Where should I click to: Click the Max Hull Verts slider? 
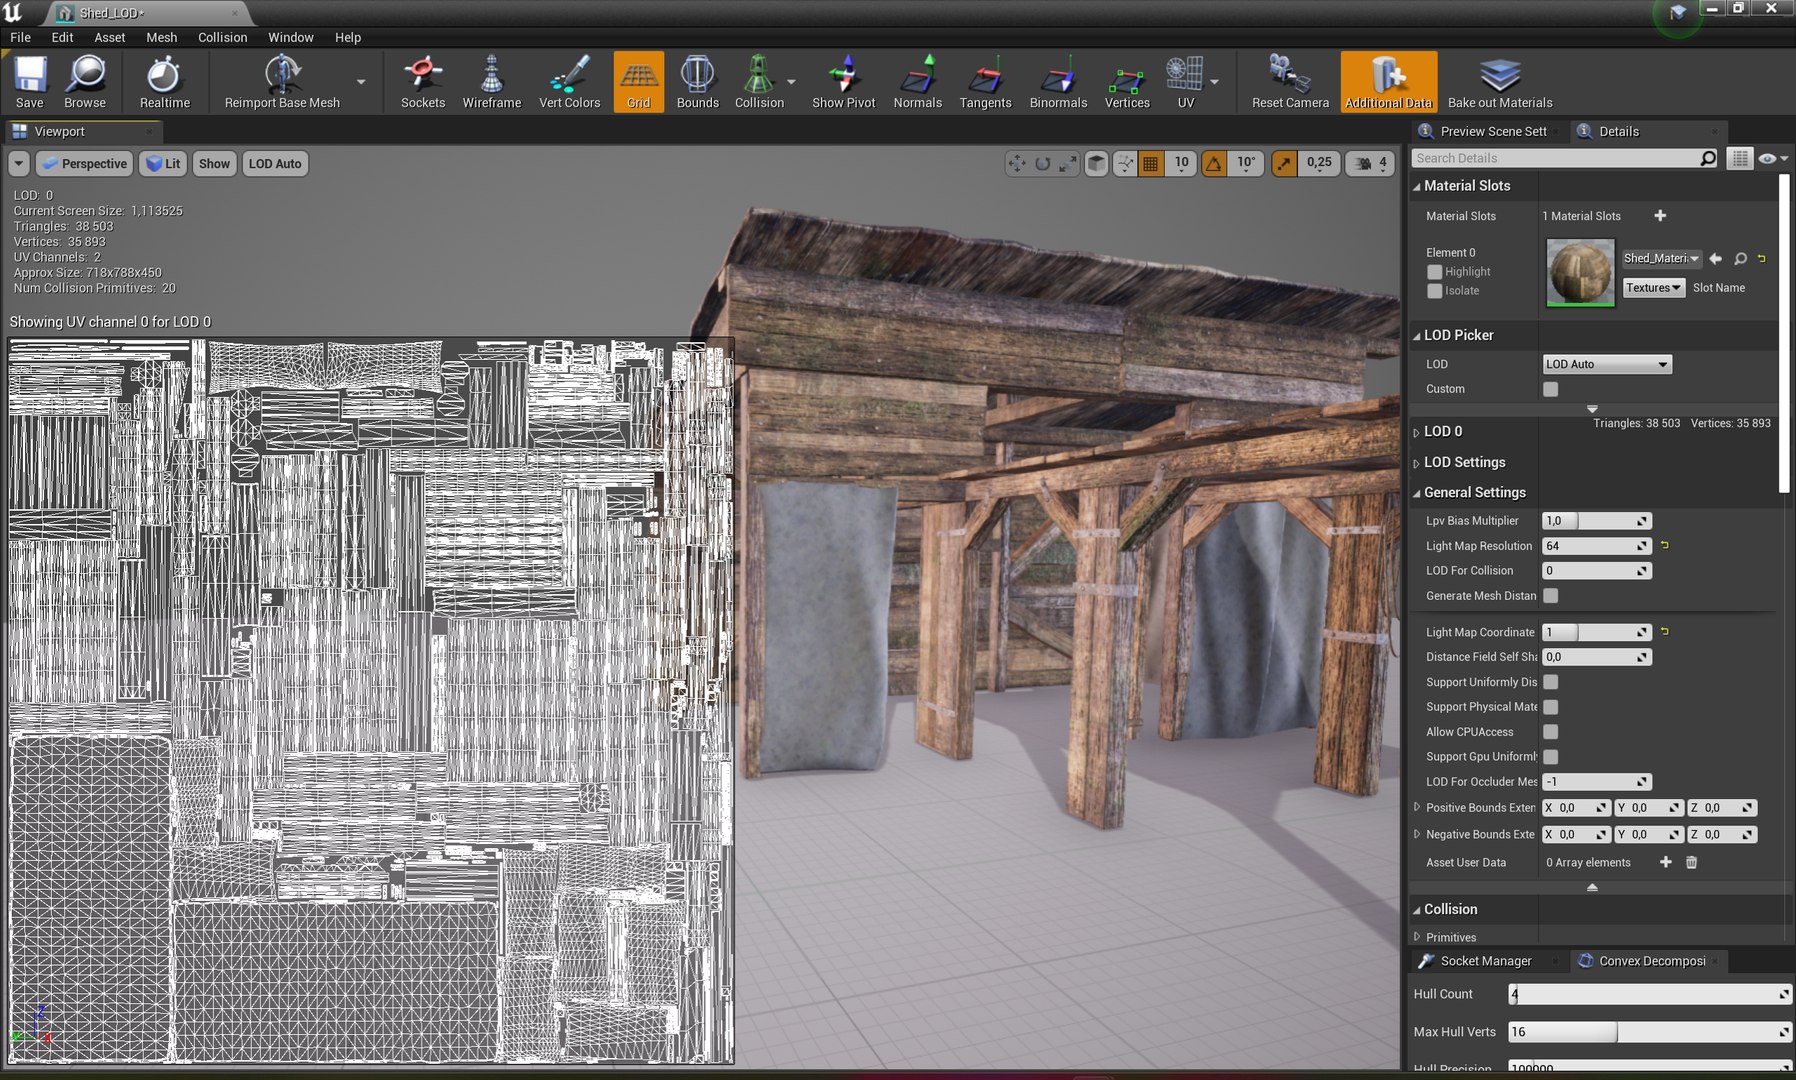pyautogui.click(x=1649, y=1032)
